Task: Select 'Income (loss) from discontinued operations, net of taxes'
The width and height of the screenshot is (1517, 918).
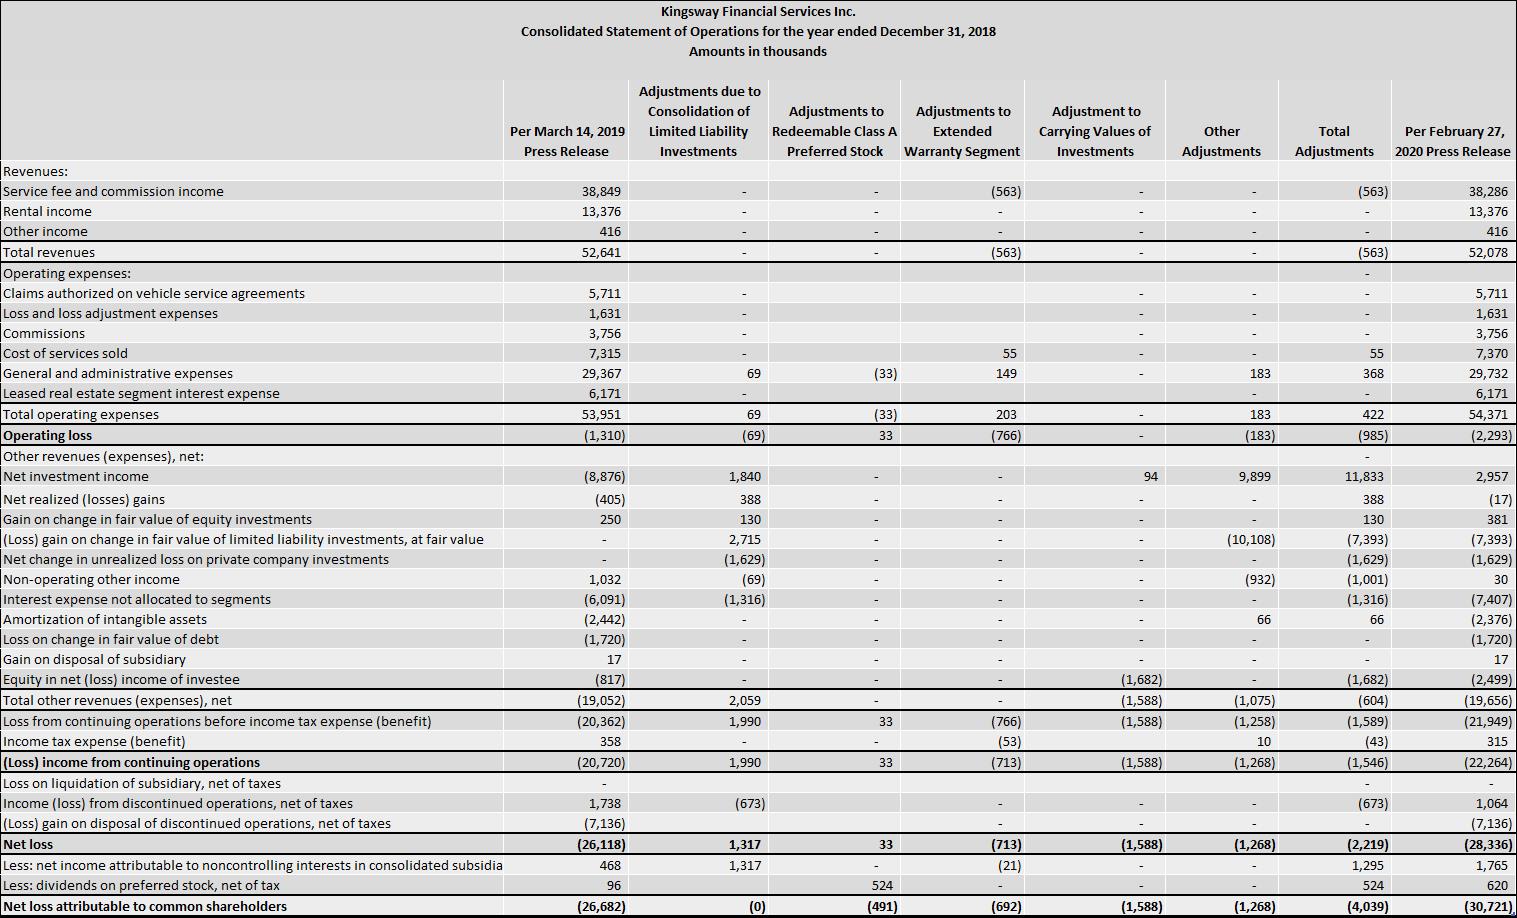Action: (178, 803)
